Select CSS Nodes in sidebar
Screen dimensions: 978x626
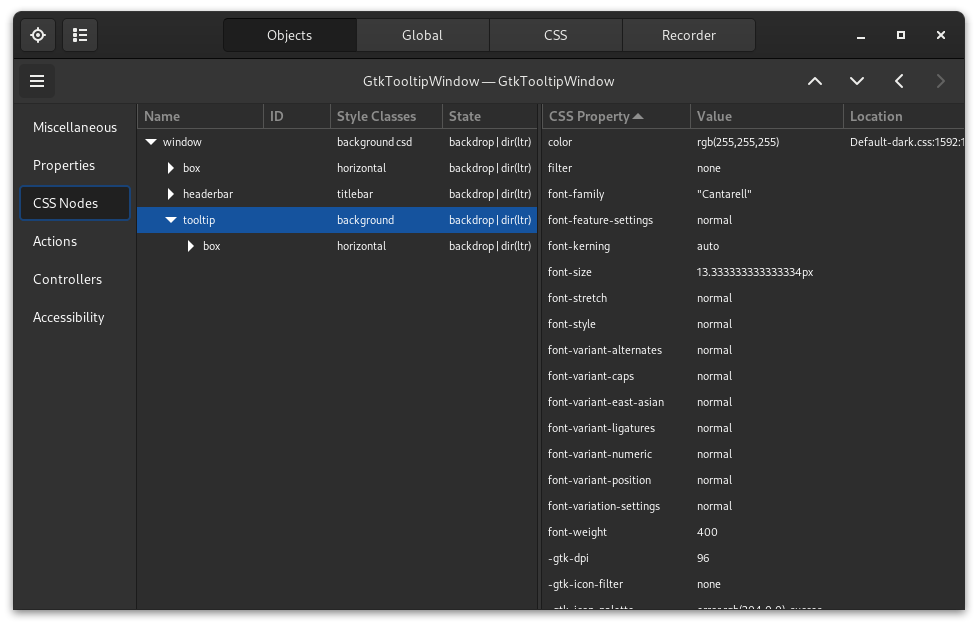pos(75,203)
